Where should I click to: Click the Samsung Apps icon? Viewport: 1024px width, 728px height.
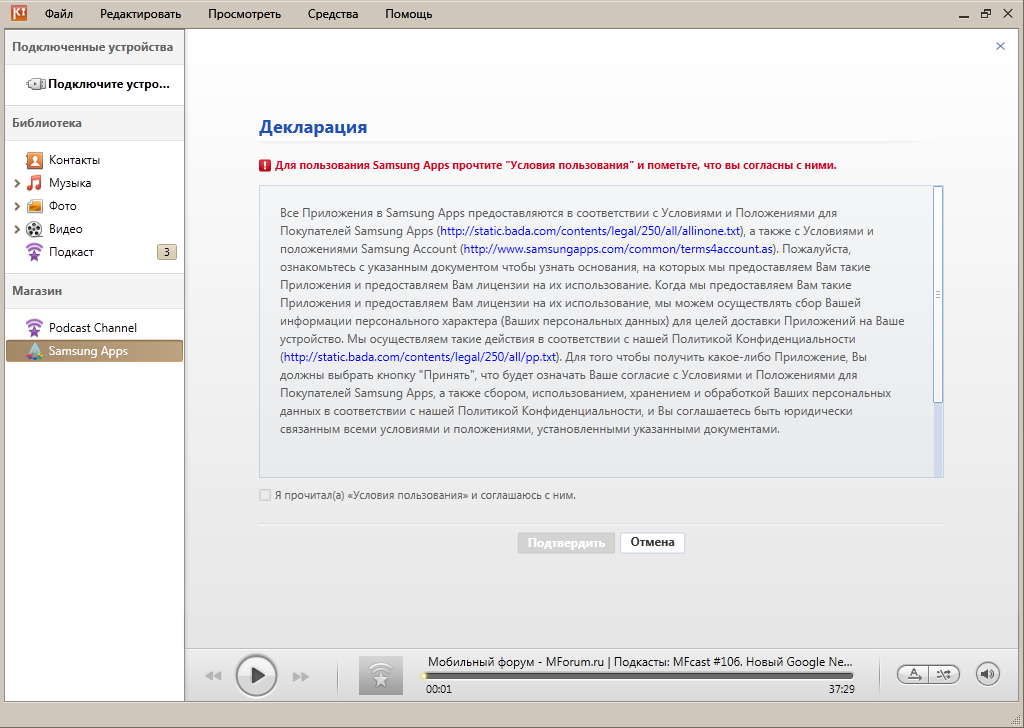point(34,351)
